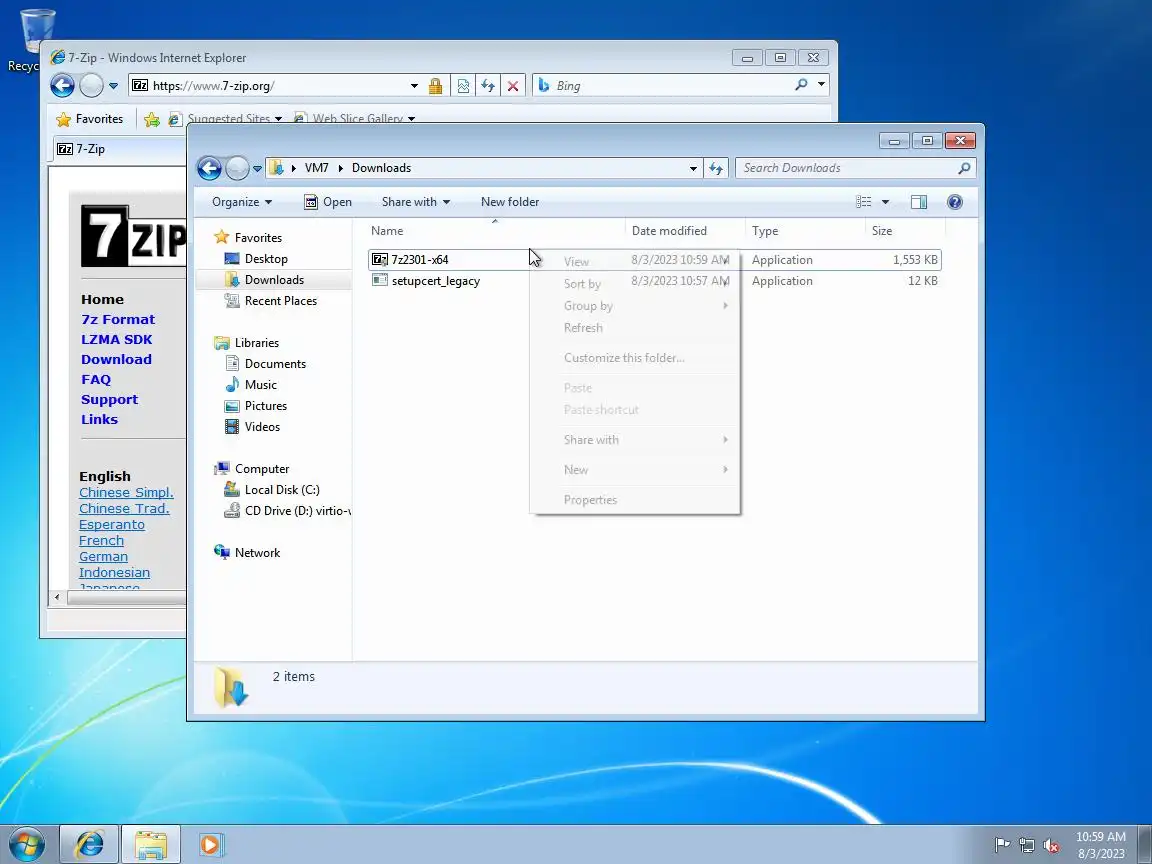Open Network in navigation pane
This screenshot has height=864, width=1152.
coord(257,553)
